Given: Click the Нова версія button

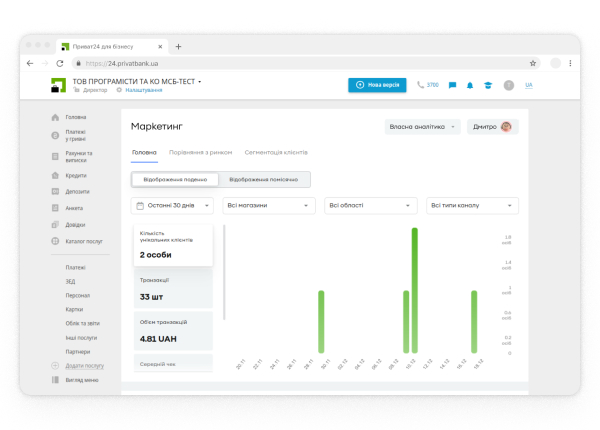Looking at the screenshot, I should [x=377, y=85].
